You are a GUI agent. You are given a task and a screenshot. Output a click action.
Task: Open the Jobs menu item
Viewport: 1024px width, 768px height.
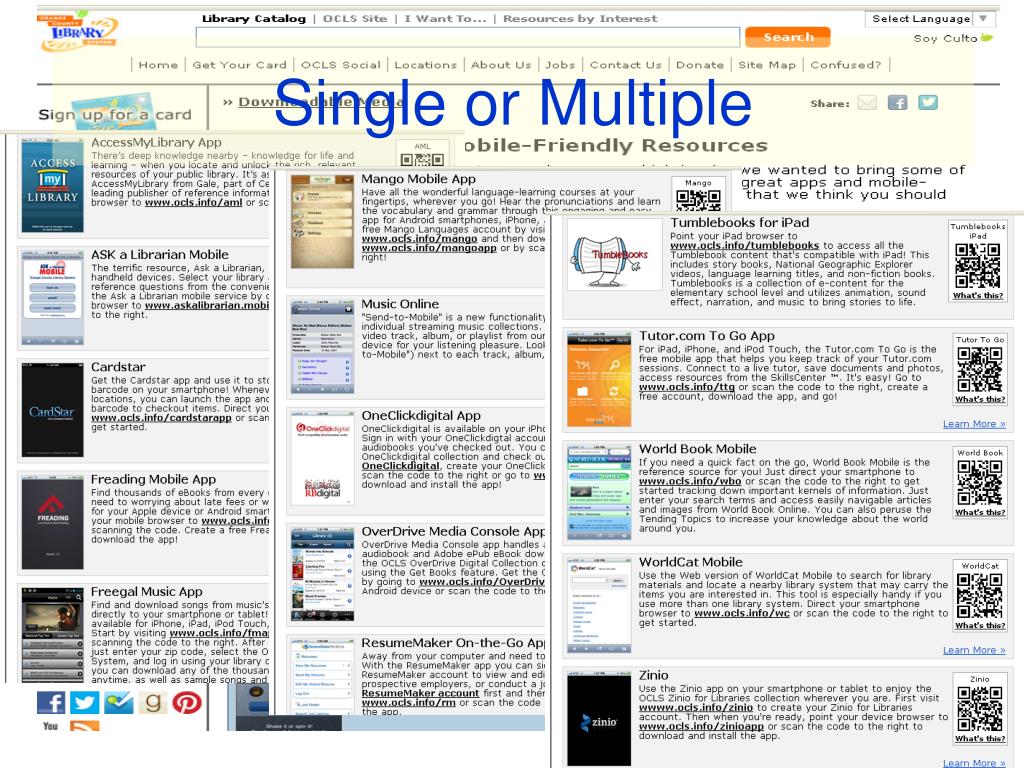tap(560, 65)
